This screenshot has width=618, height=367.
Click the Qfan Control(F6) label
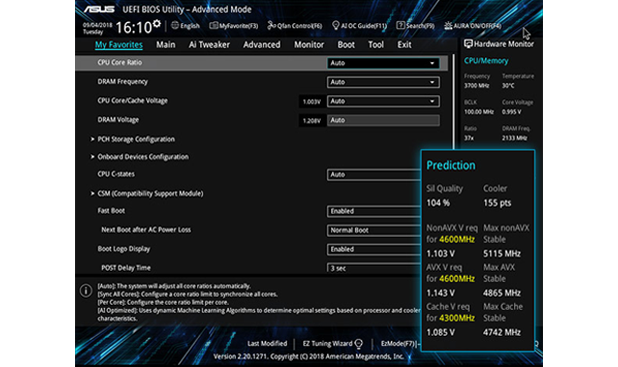(300, 26)
